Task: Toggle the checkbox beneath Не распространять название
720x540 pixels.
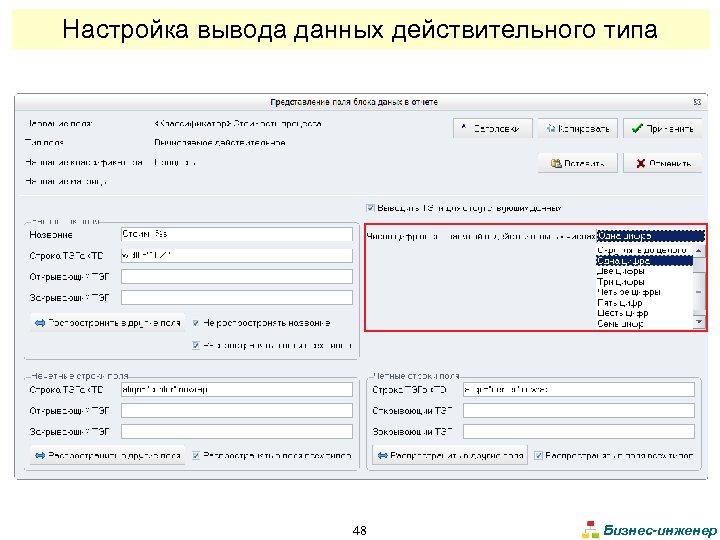Action: tap(196, 345)
